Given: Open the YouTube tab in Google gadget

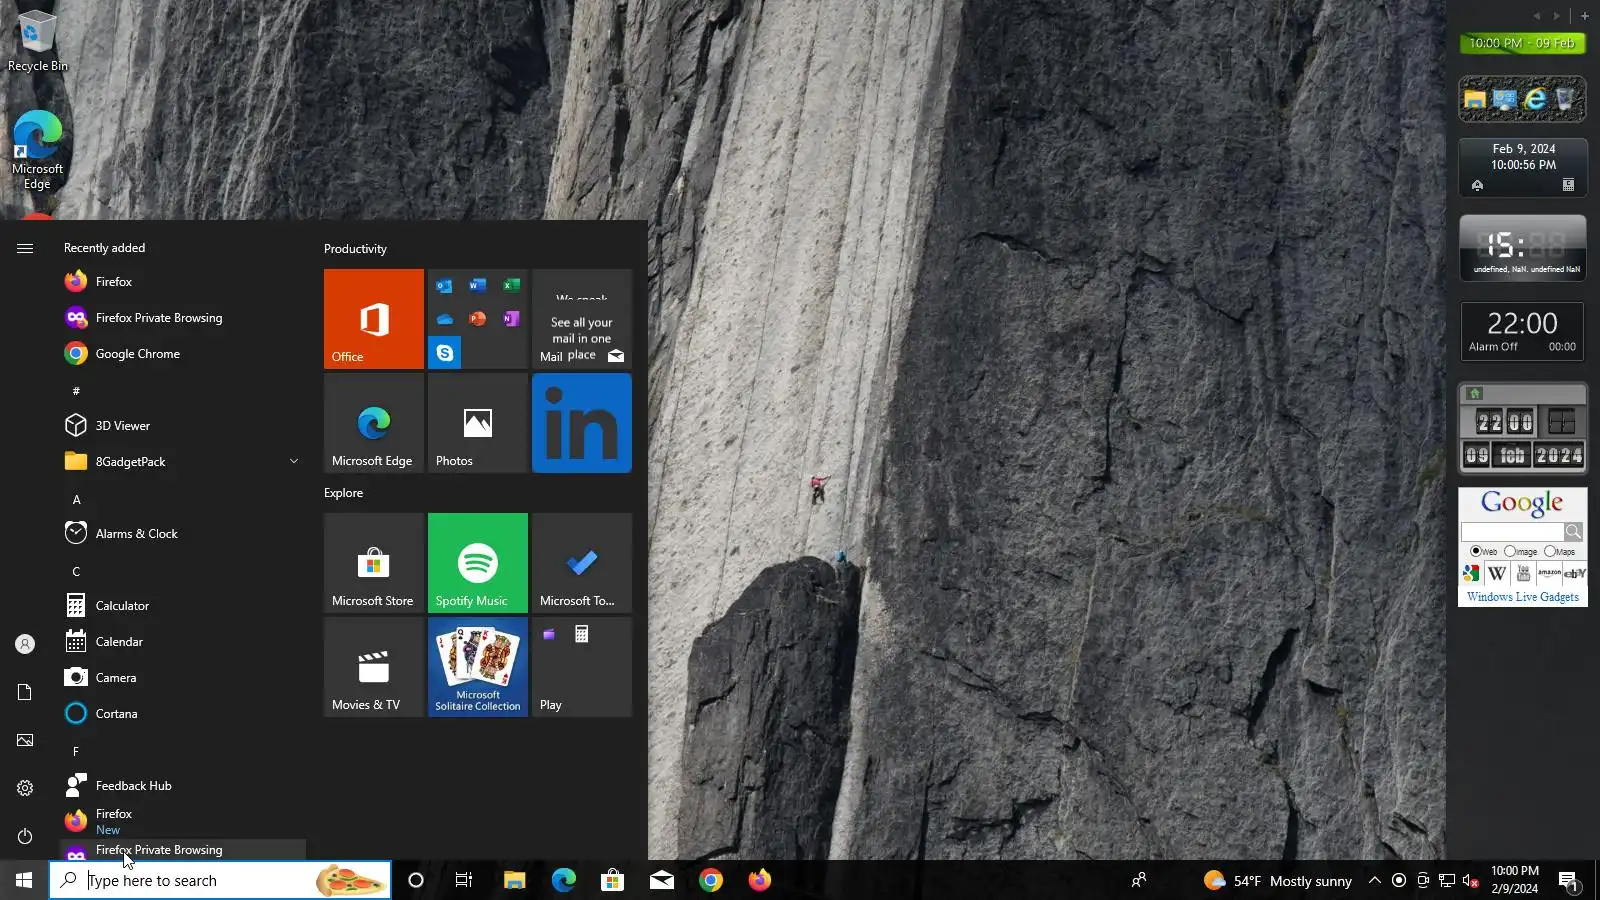Looking at the screenshot, I should [x=1523, y=573].
